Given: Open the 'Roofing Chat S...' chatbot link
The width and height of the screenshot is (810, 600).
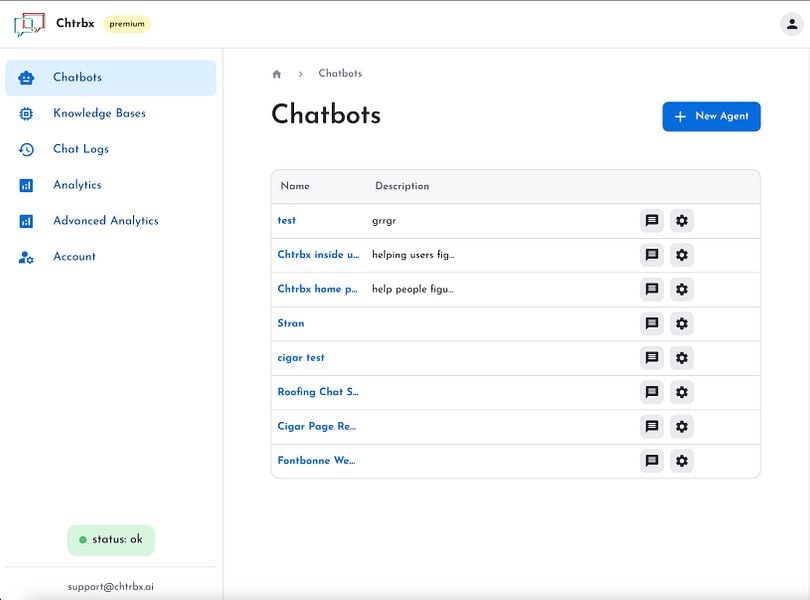Looking at the screenshot, I should point(318,392).
